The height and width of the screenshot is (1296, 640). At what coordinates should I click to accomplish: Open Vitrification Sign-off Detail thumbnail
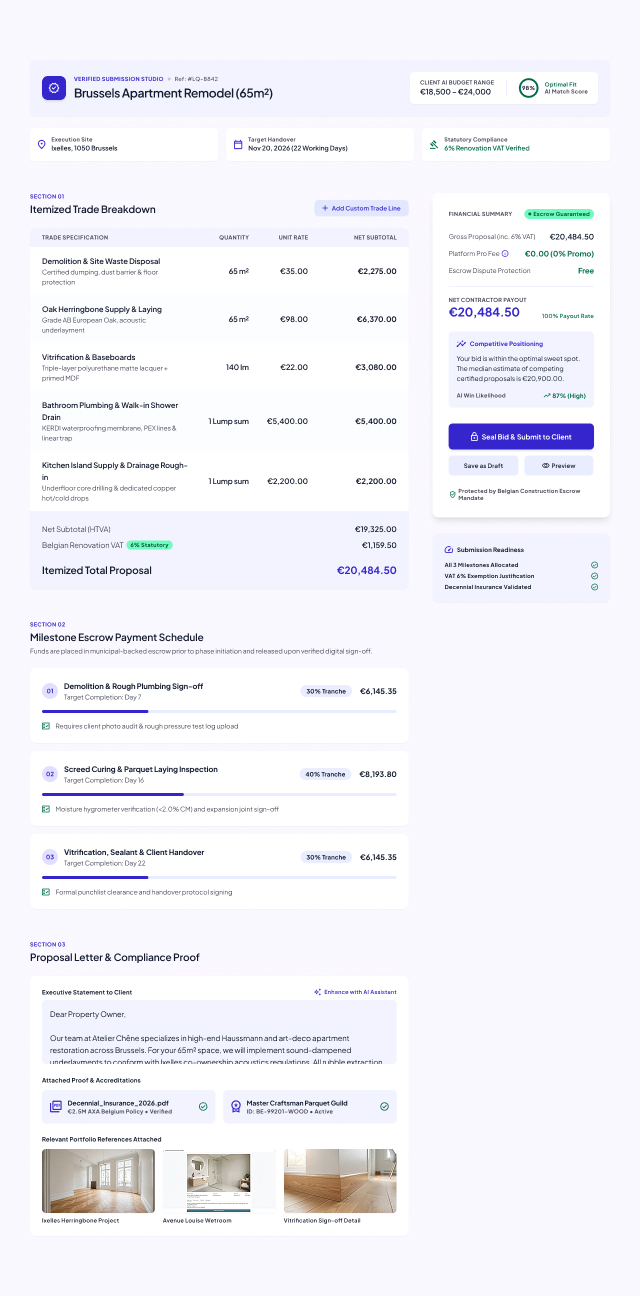340,1181
